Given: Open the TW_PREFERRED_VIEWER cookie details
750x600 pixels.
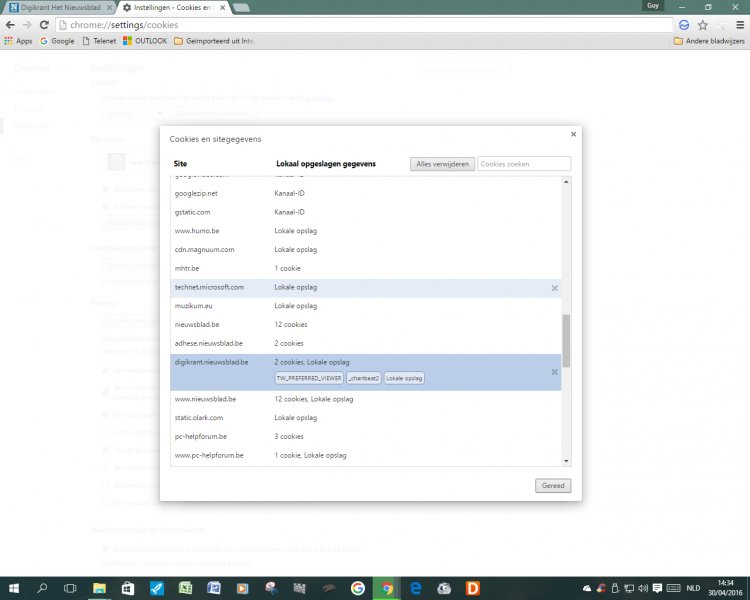Looking at the screenshot, I should pos(309,378).
